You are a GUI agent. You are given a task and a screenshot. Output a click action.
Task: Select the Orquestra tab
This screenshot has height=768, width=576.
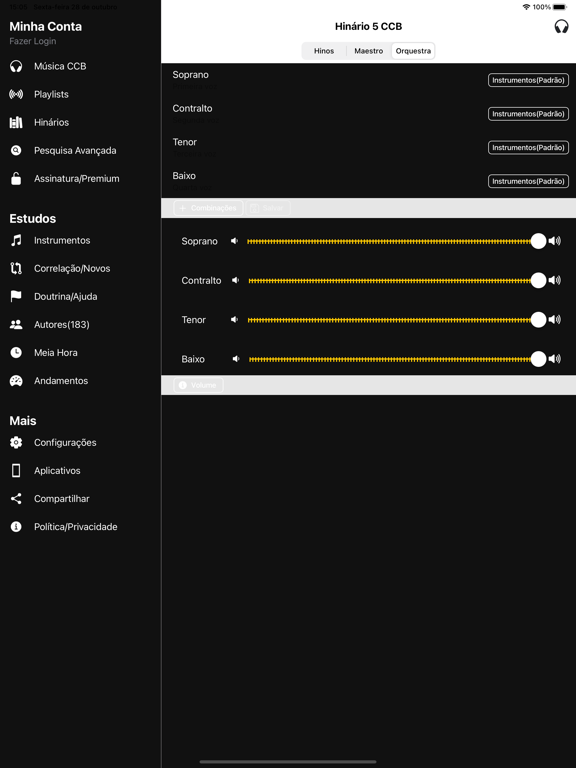pos(413,51)
